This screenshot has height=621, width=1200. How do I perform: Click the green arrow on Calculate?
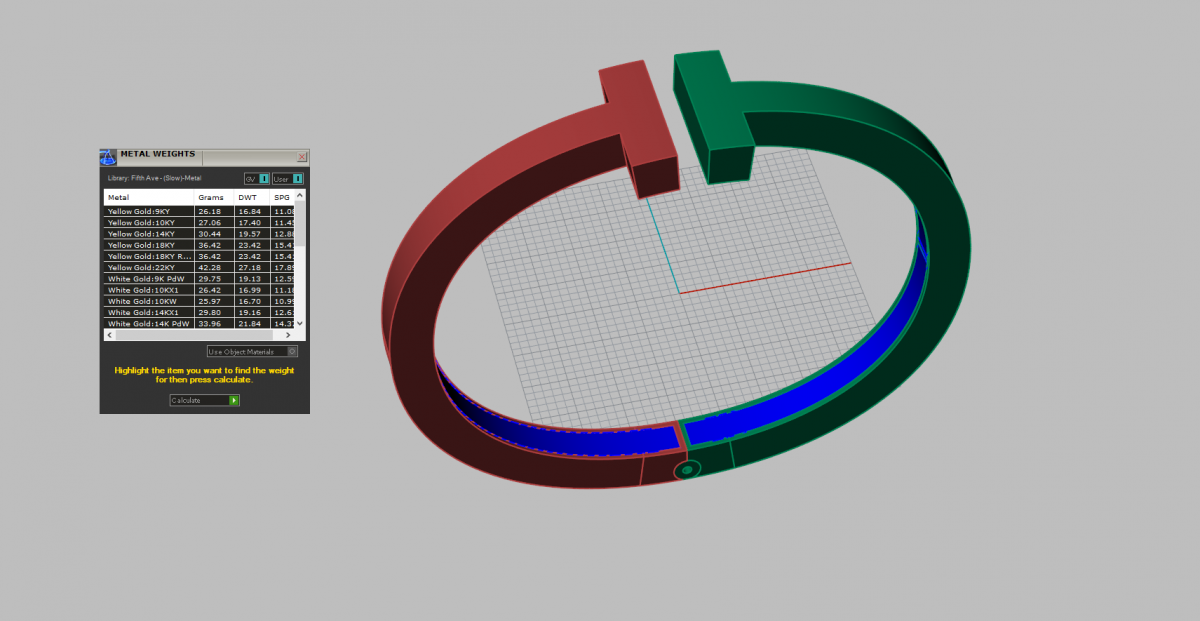234,400
